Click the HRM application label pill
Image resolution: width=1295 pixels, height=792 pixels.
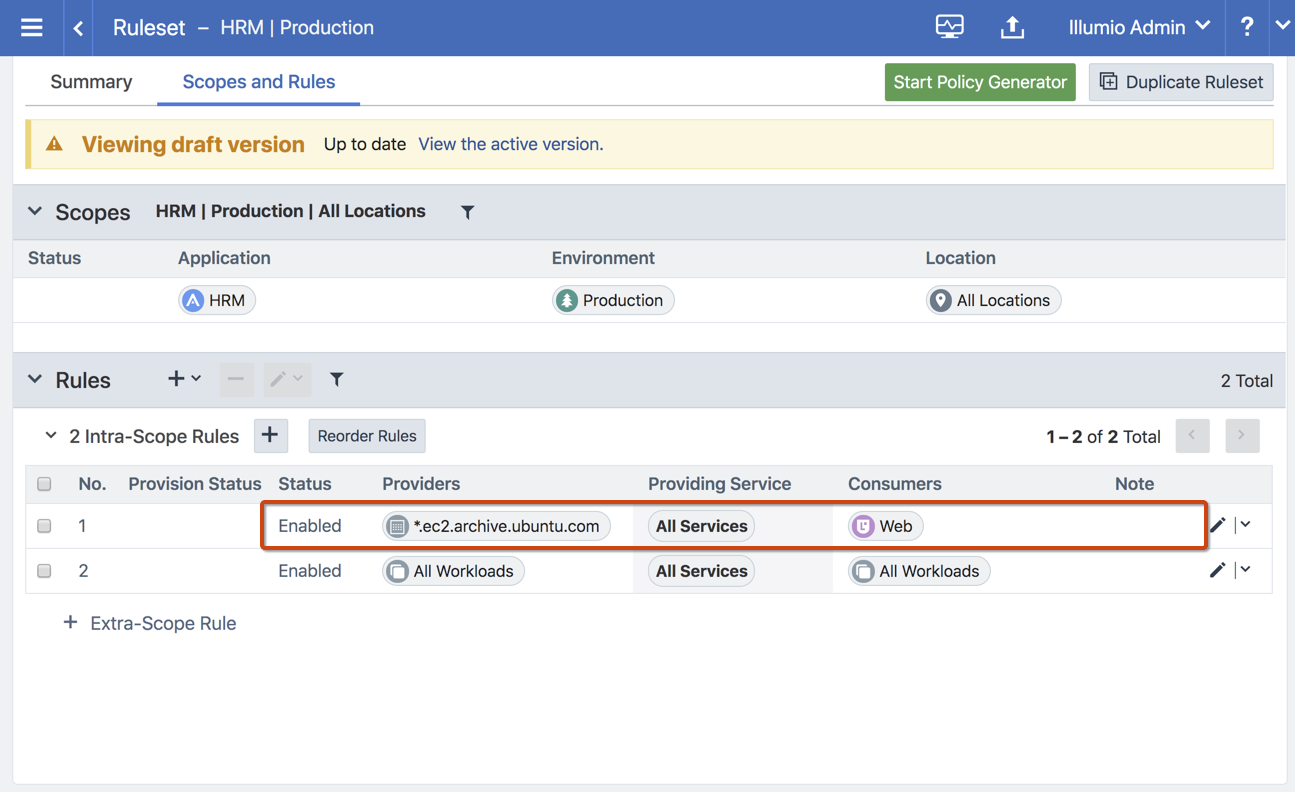coord(217,300)
